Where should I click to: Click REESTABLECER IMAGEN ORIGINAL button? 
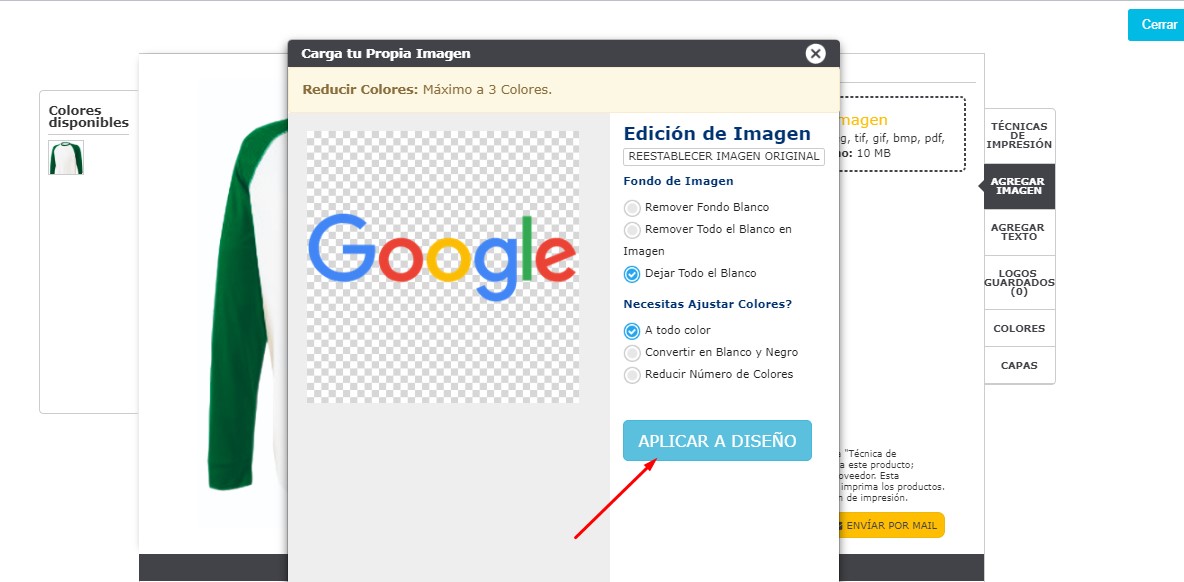[x=724, y=156]
